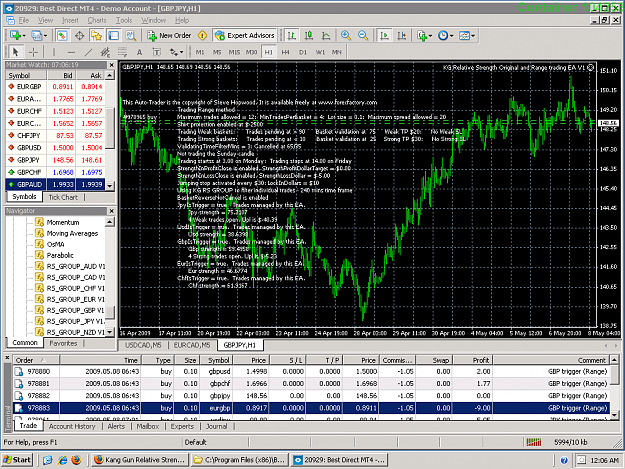Open the Indicators list icon
Screen dimensions: 625x469
[x=422, y=35]
